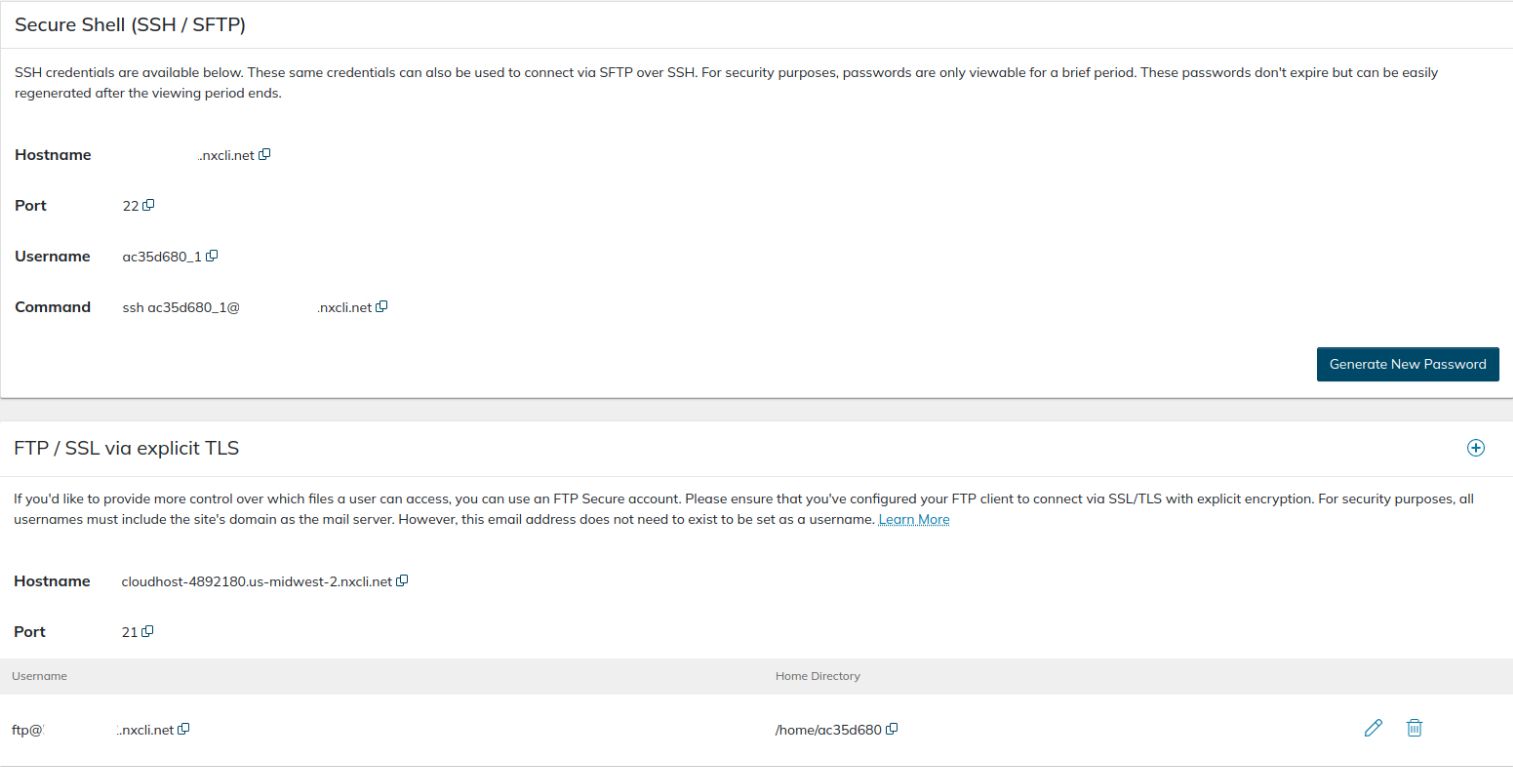Copy the SSH port number 22
1513x767 pixels.
coord(148,205)
